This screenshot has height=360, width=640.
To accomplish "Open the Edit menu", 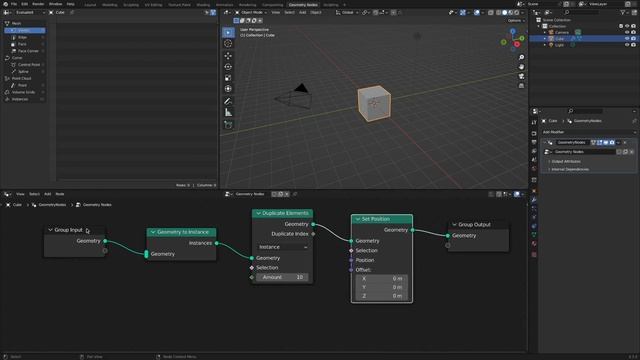I will point(24,4).
